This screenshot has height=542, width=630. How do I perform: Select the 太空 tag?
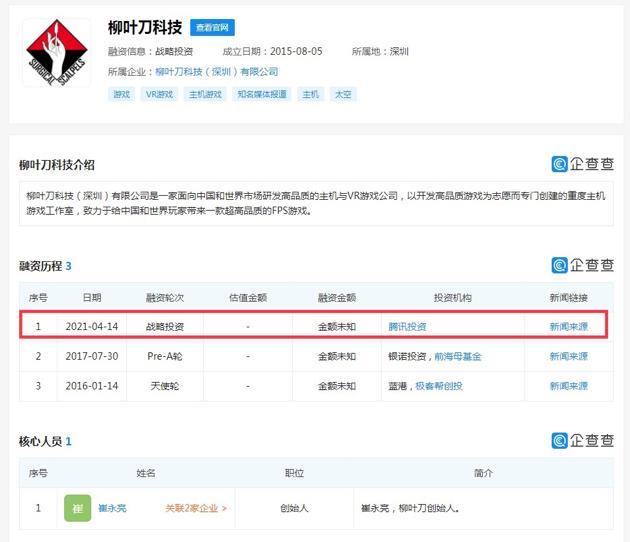(x=343, y=94)
